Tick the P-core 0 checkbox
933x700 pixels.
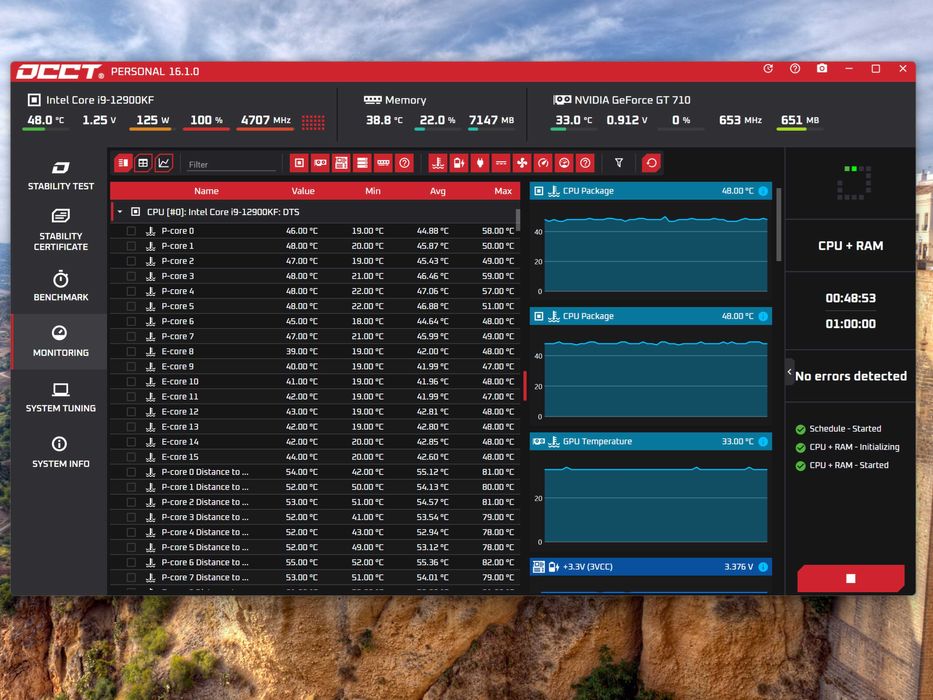tap(131, 231)
